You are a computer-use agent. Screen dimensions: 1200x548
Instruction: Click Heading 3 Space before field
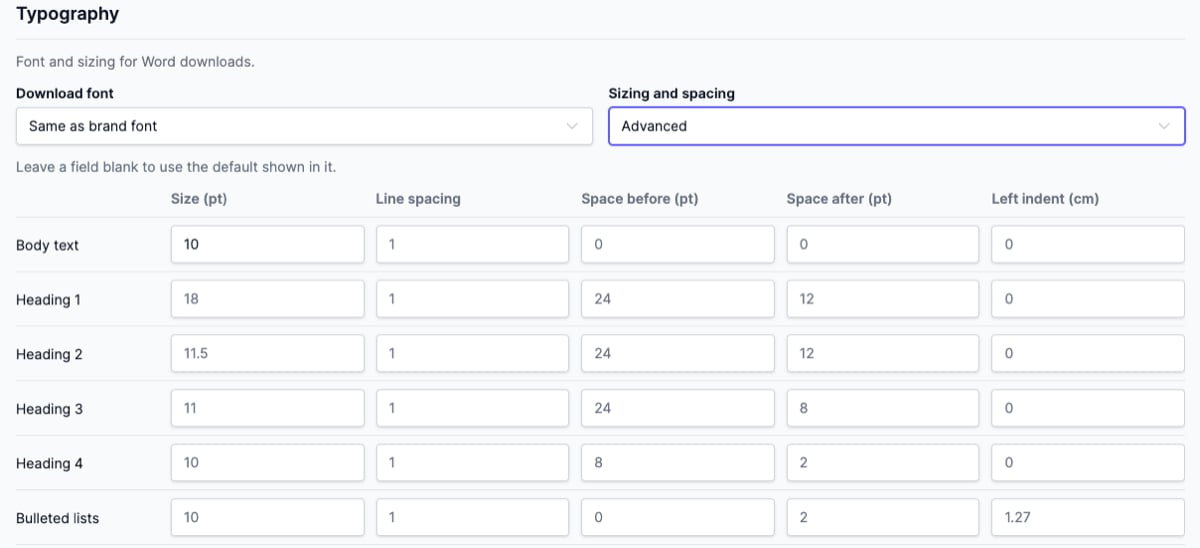click(678, 408)
